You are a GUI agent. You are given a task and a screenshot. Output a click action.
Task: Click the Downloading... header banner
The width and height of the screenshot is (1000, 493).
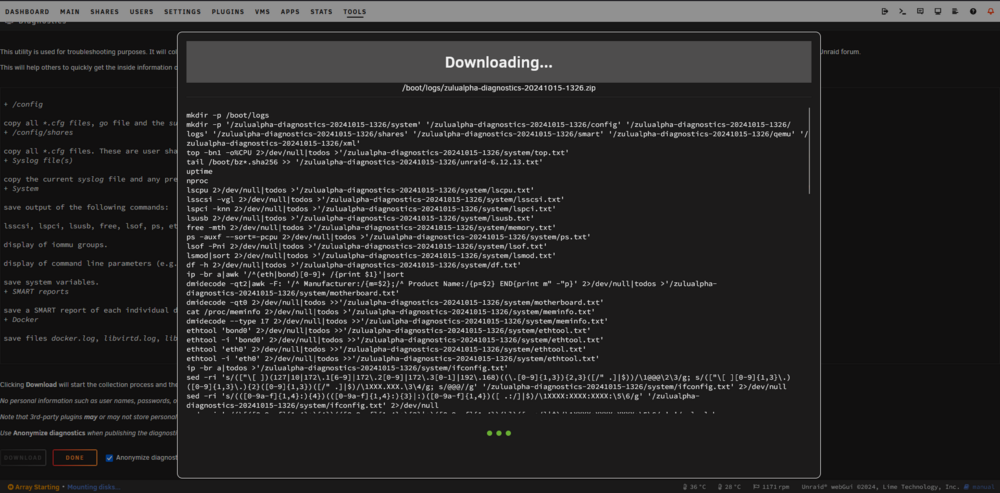point(498,63)
